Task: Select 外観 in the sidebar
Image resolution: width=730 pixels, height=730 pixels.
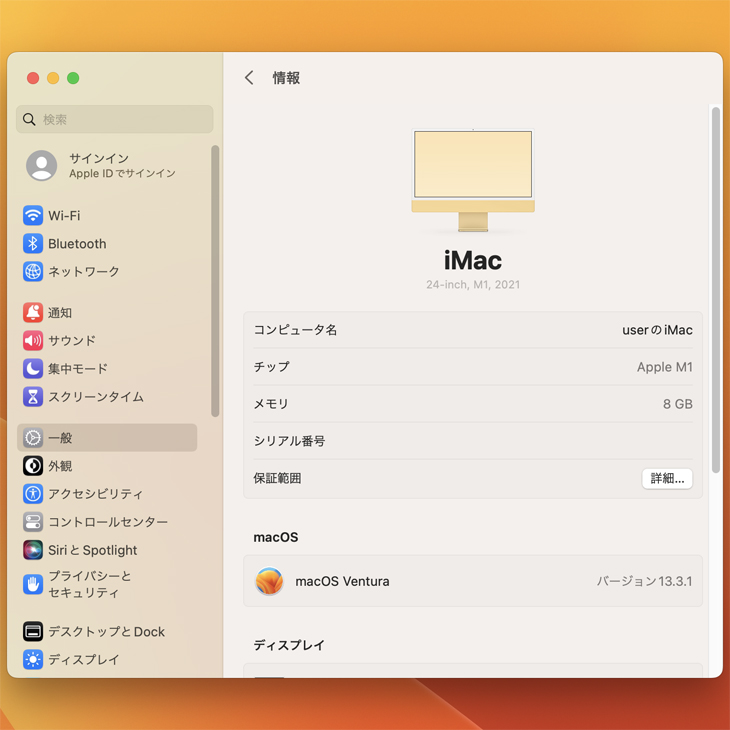Action: point(60,466)
